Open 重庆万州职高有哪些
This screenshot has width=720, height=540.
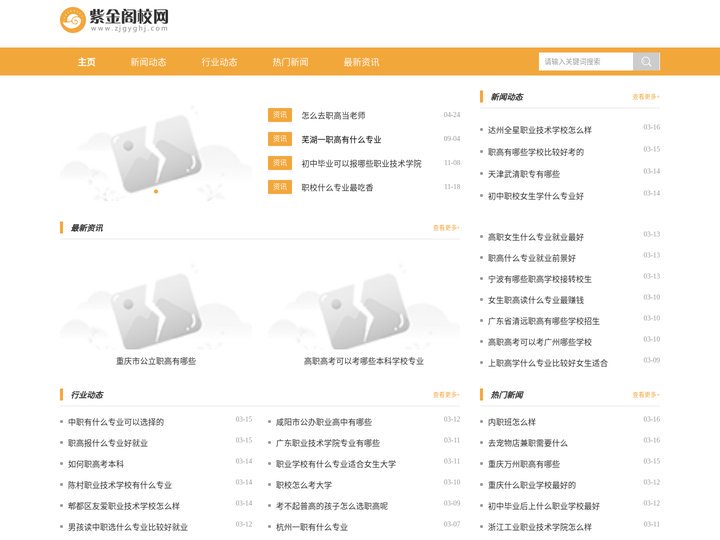523,464
